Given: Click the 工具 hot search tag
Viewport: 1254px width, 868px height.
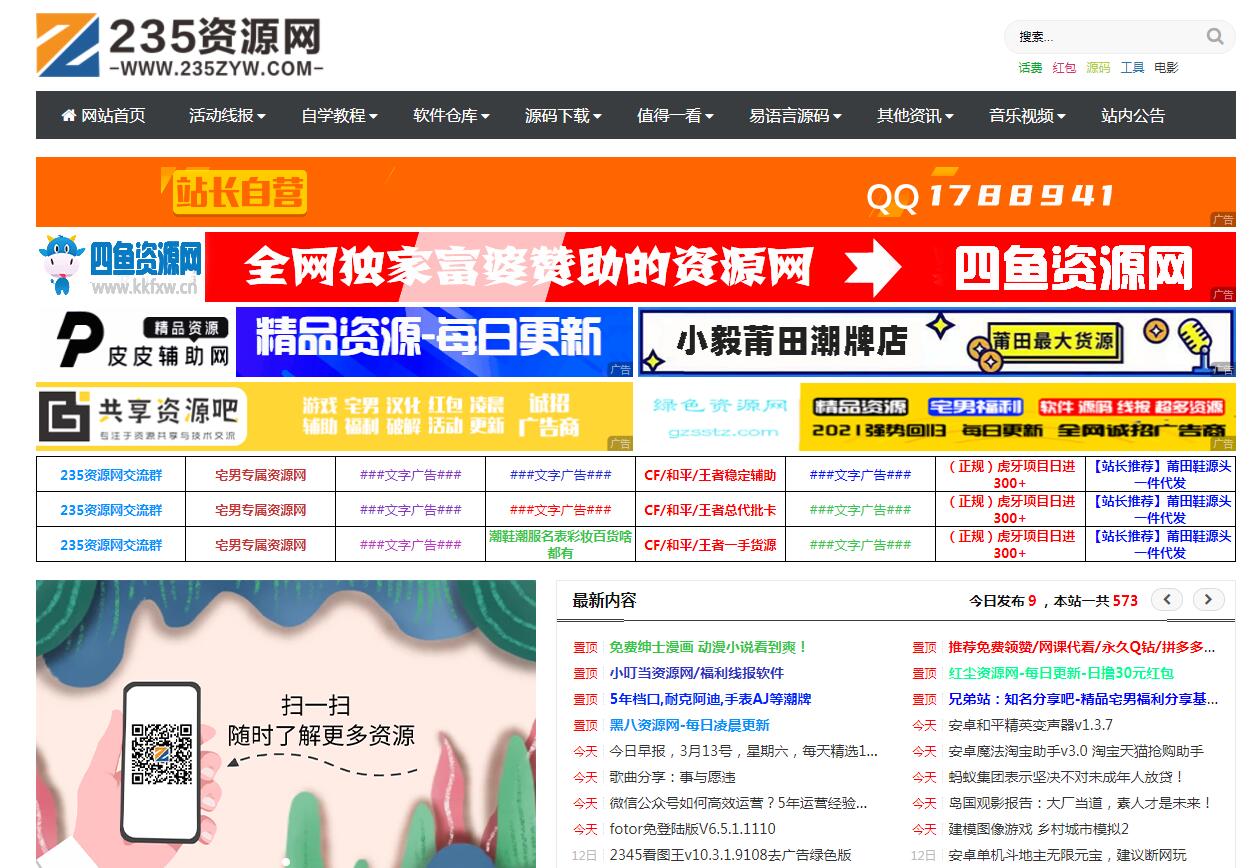Looking at the screenshot, I should 1132,68.
